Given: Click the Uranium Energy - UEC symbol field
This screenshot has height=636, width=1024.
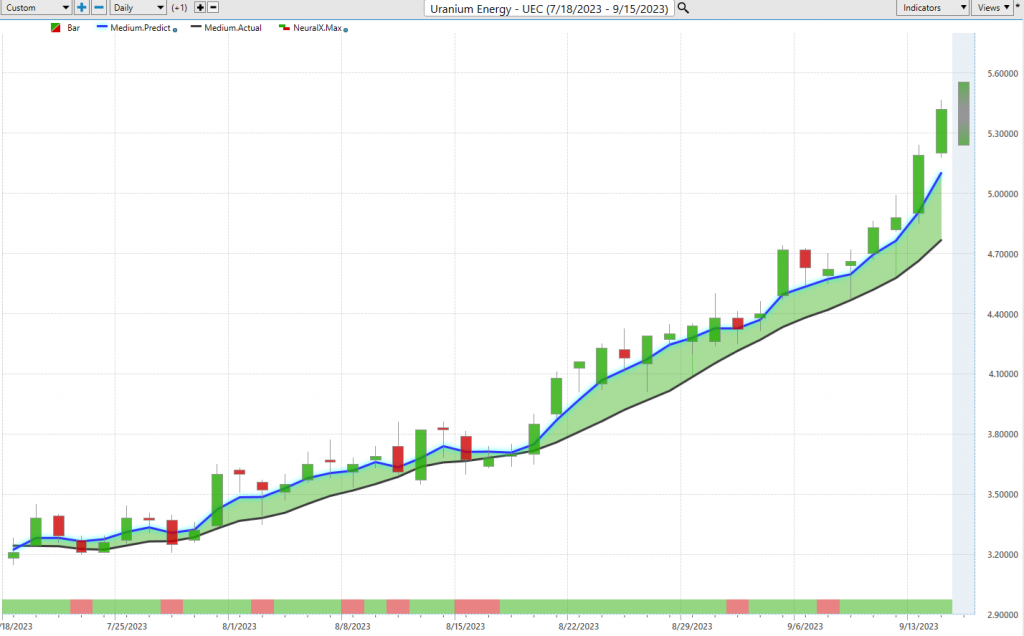Looking at the screenshot, I should pos(549,8).
